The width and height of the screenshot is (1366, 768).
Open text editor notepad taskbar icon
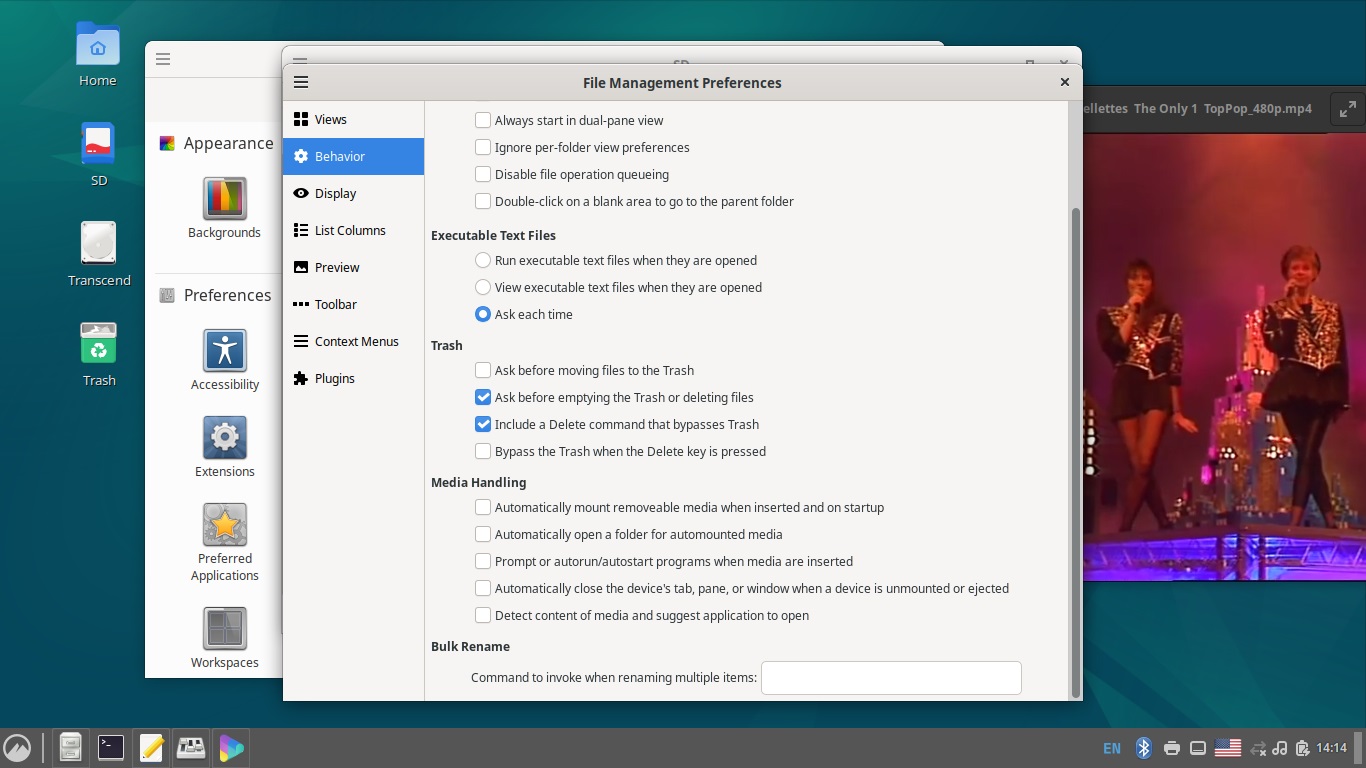[x=151, y=747]
